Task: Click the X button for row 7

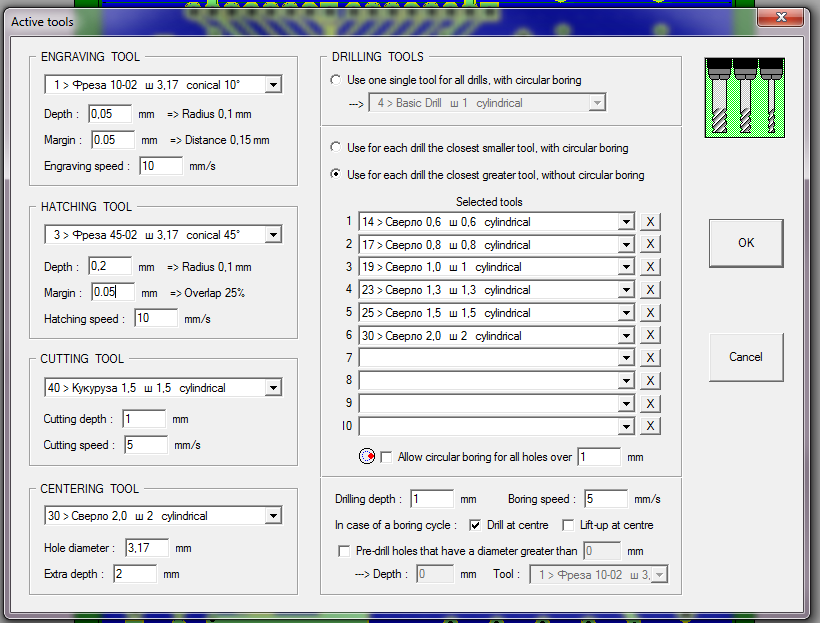Action: [x=650, y=358]
